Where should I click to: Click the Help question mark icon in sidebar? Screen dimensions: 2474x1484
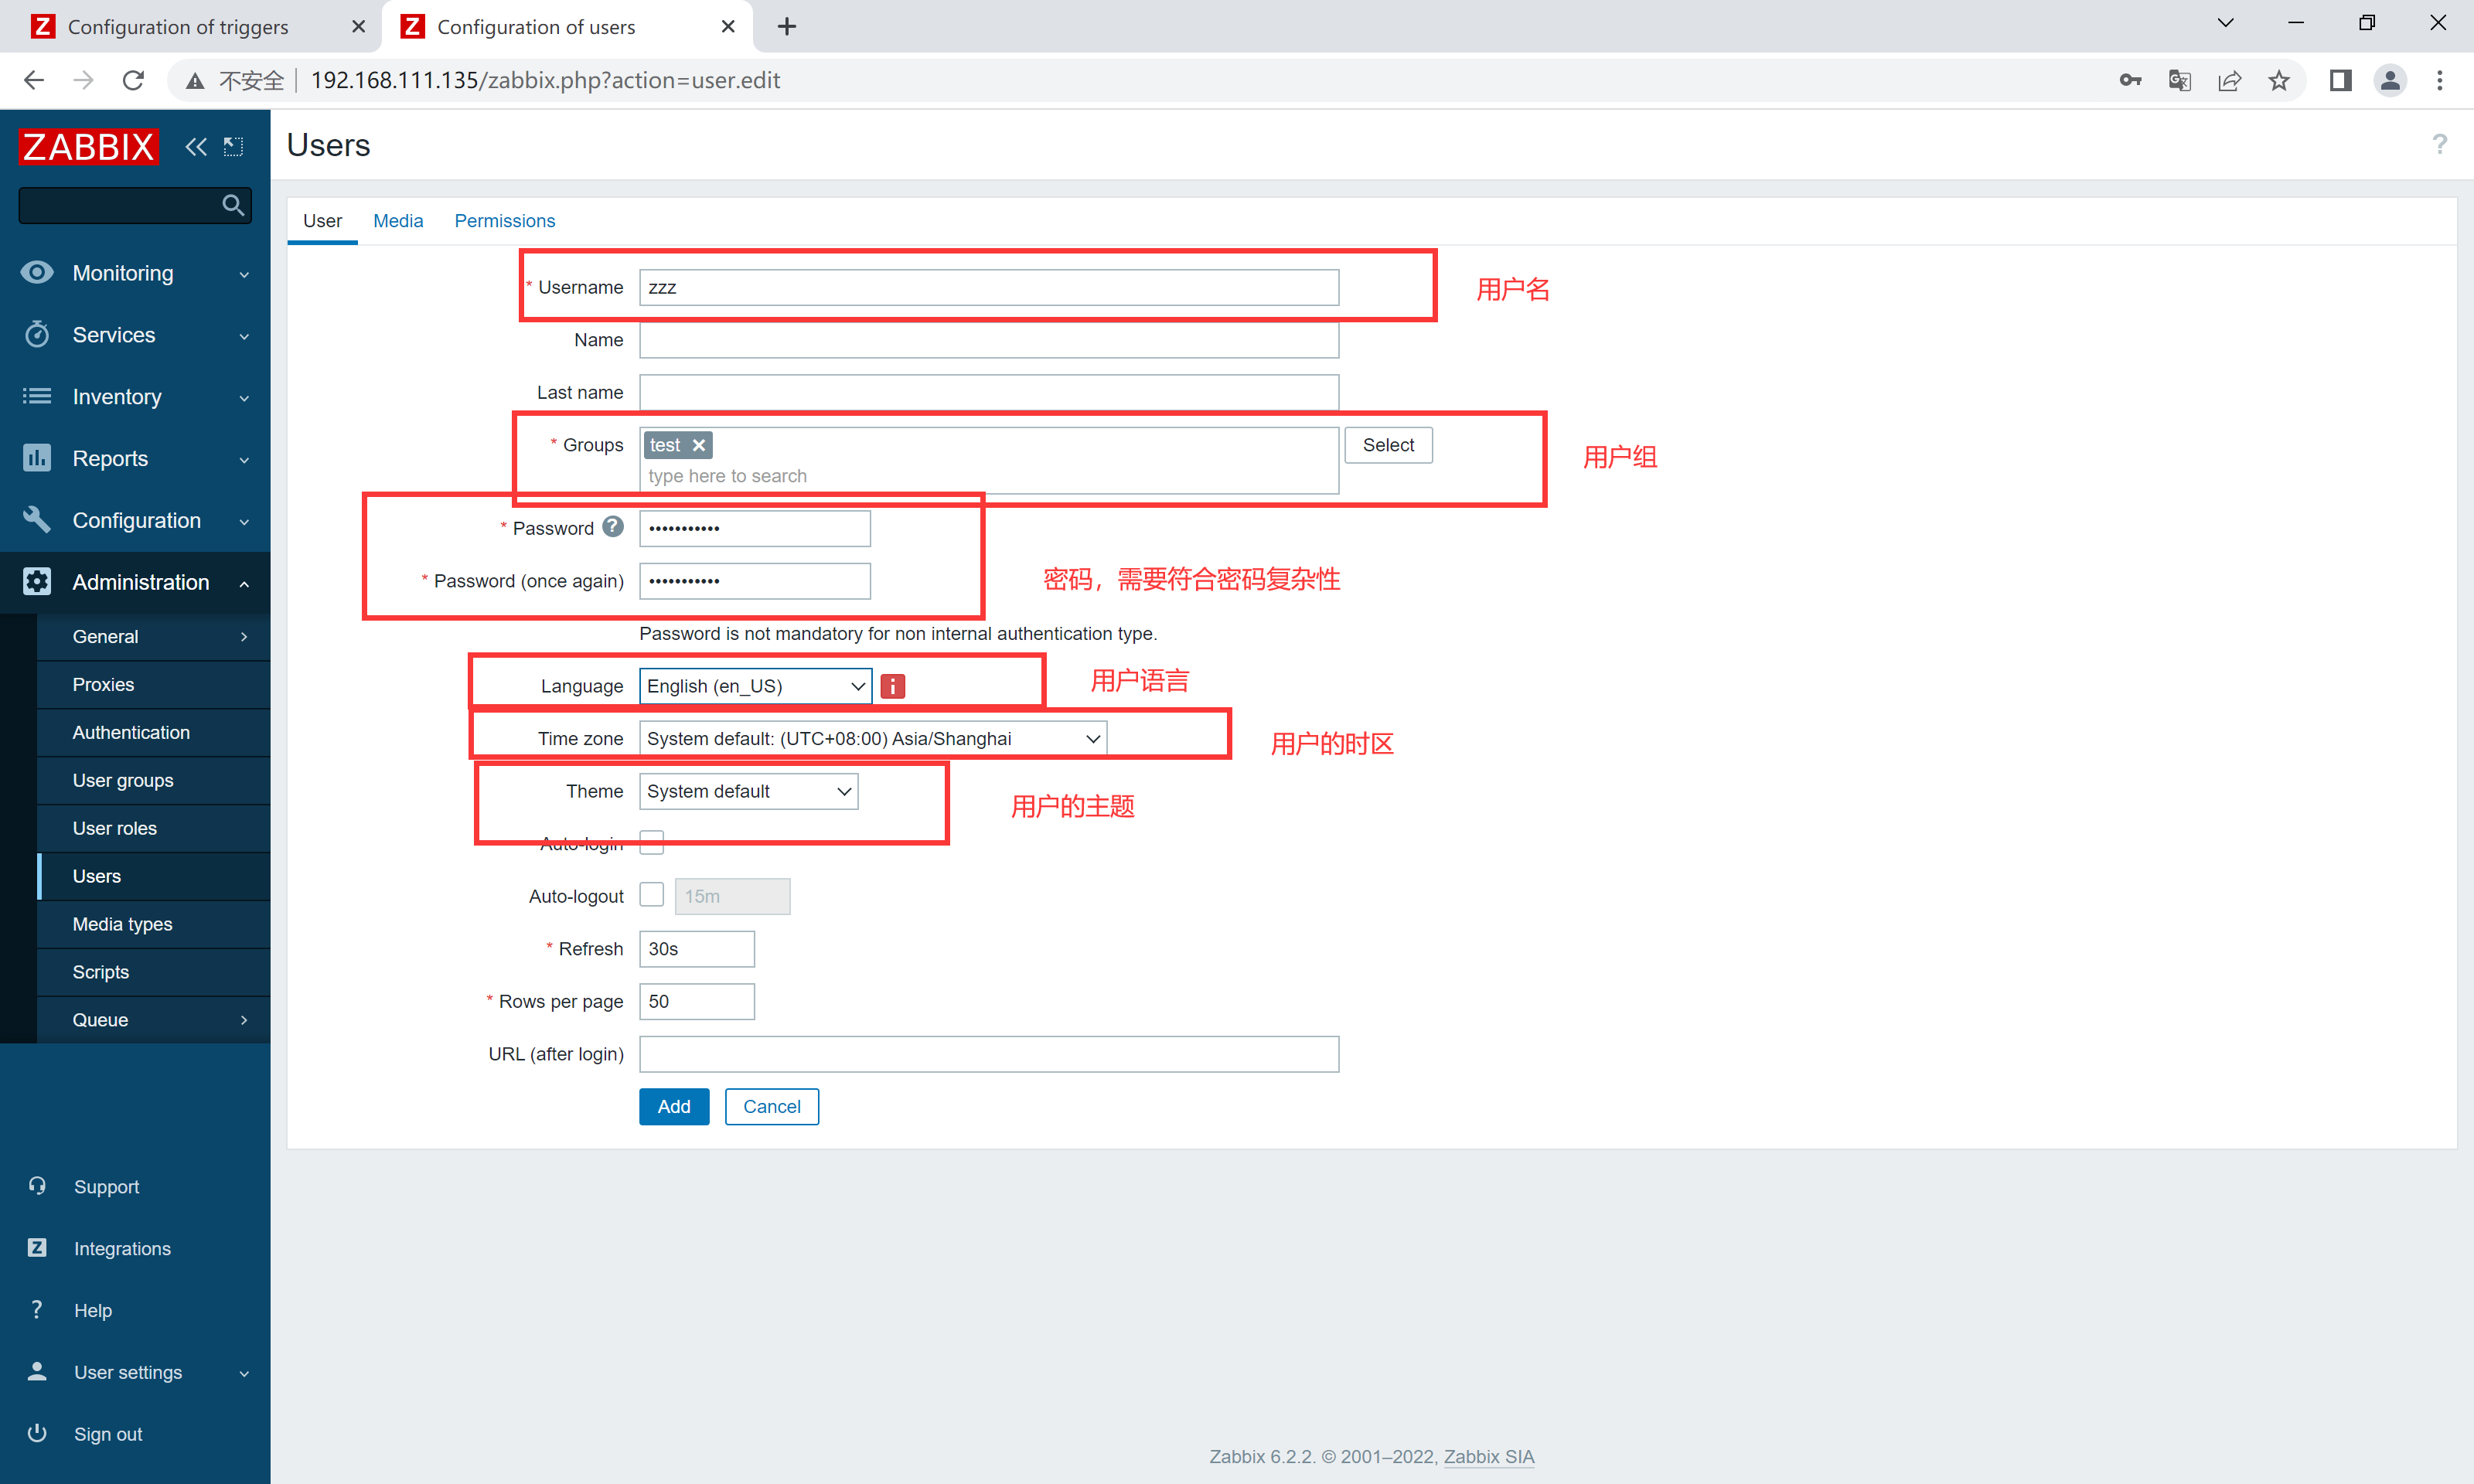click(37, 1310)
